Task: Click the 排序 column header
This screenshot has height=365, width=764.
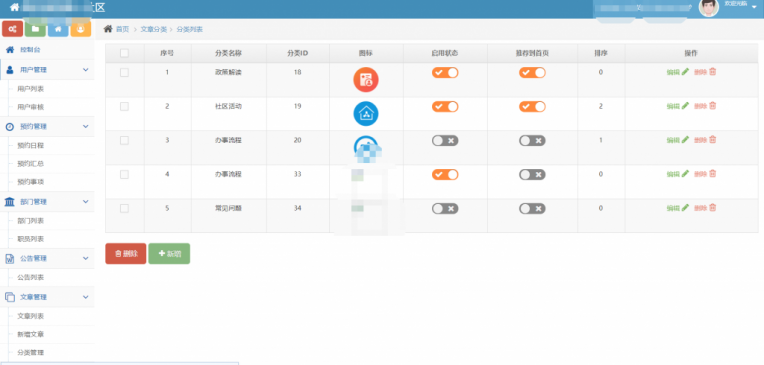Action: (600, 53)
